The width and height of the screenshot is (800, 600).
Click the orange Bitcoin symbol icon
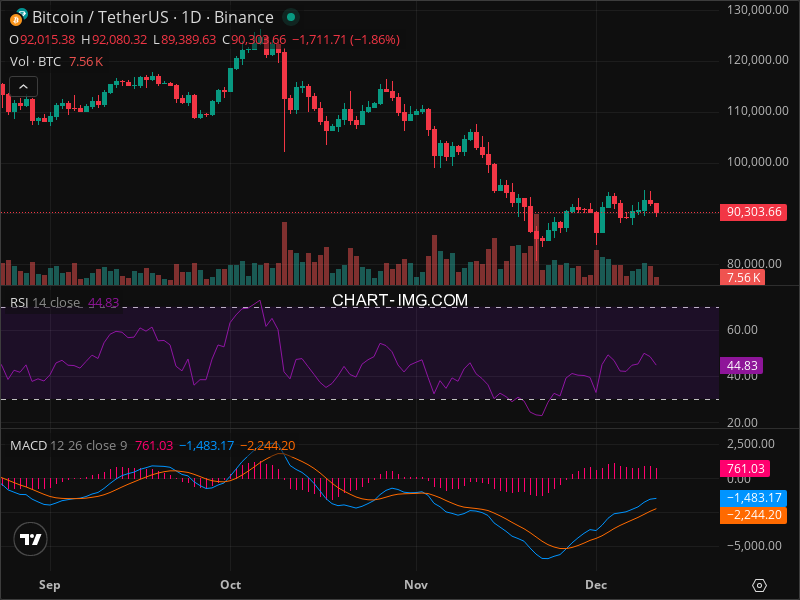pyautogui.click(x=17, y=17)
